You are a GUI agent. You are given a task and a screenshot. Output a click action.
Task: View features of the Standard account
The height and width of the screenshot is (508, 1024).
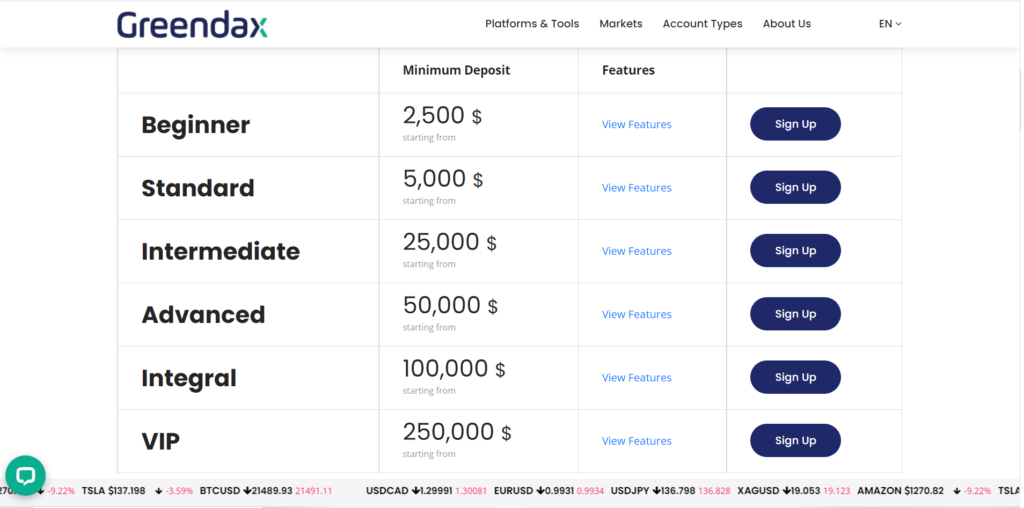click(x=636, y=188)
